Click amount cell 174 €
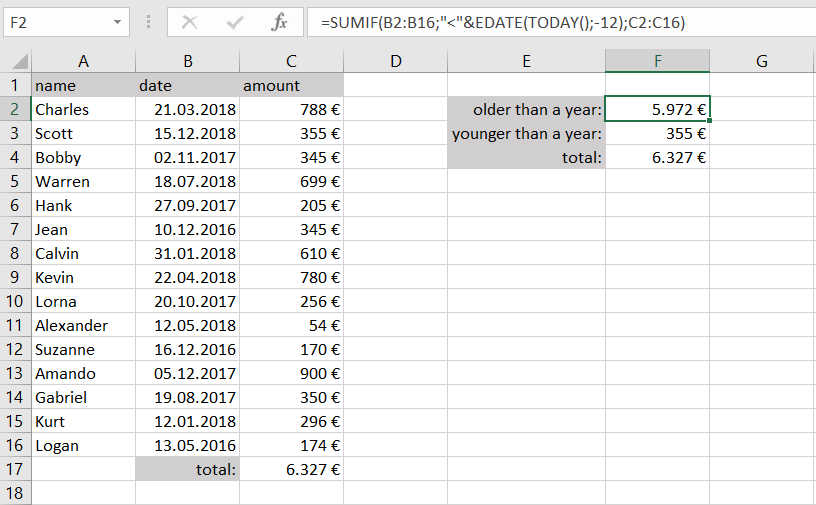816x505 pixels. coord(291,445)
